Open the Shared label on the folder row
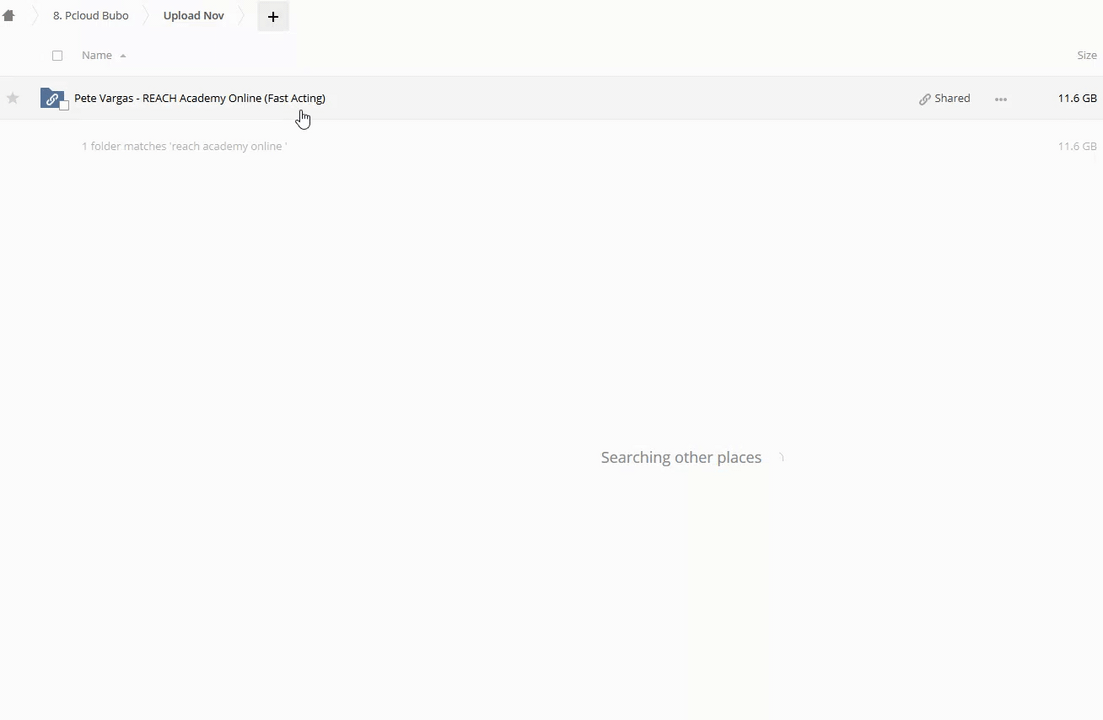1103x720 pixels. pyautogui.click(x=952, y=98)
